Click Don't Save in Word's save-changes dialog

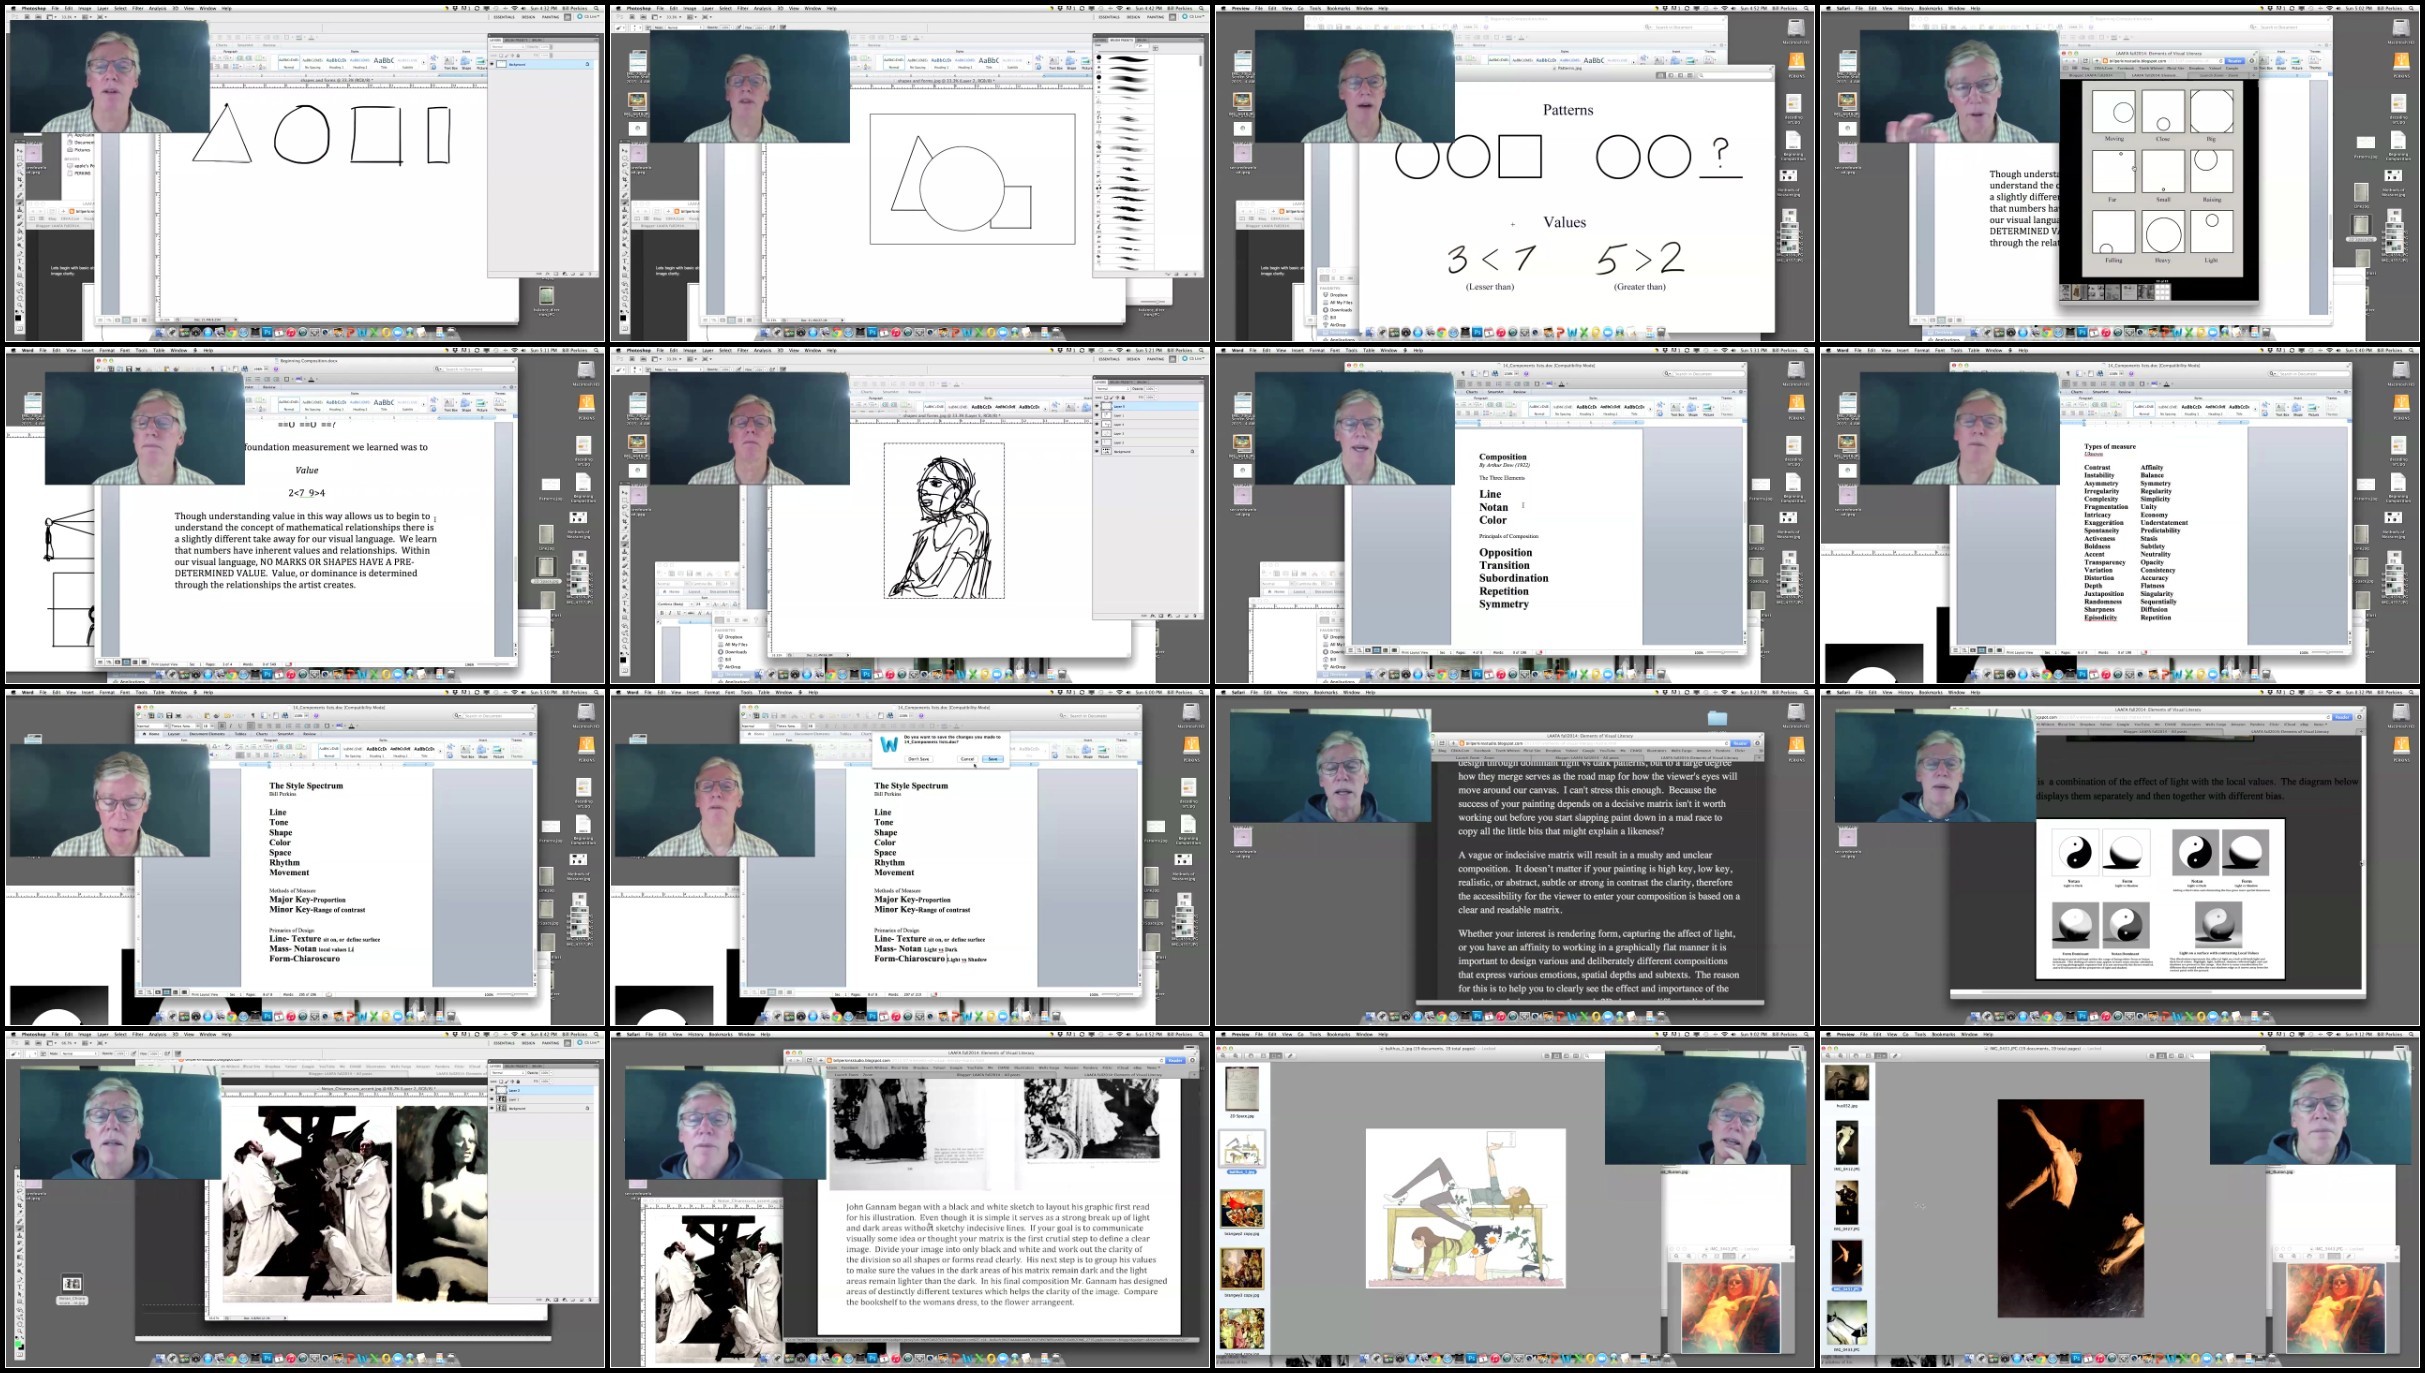tap(918, 759)
